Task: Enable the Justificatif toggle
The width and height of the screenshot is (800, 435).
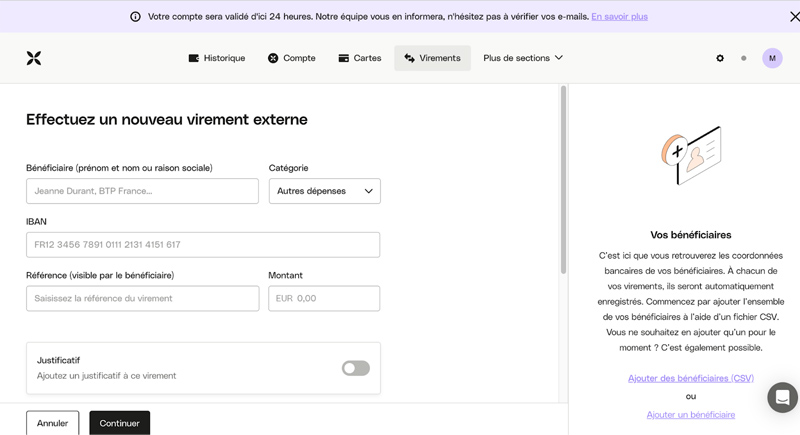Action: pos(356,368)
